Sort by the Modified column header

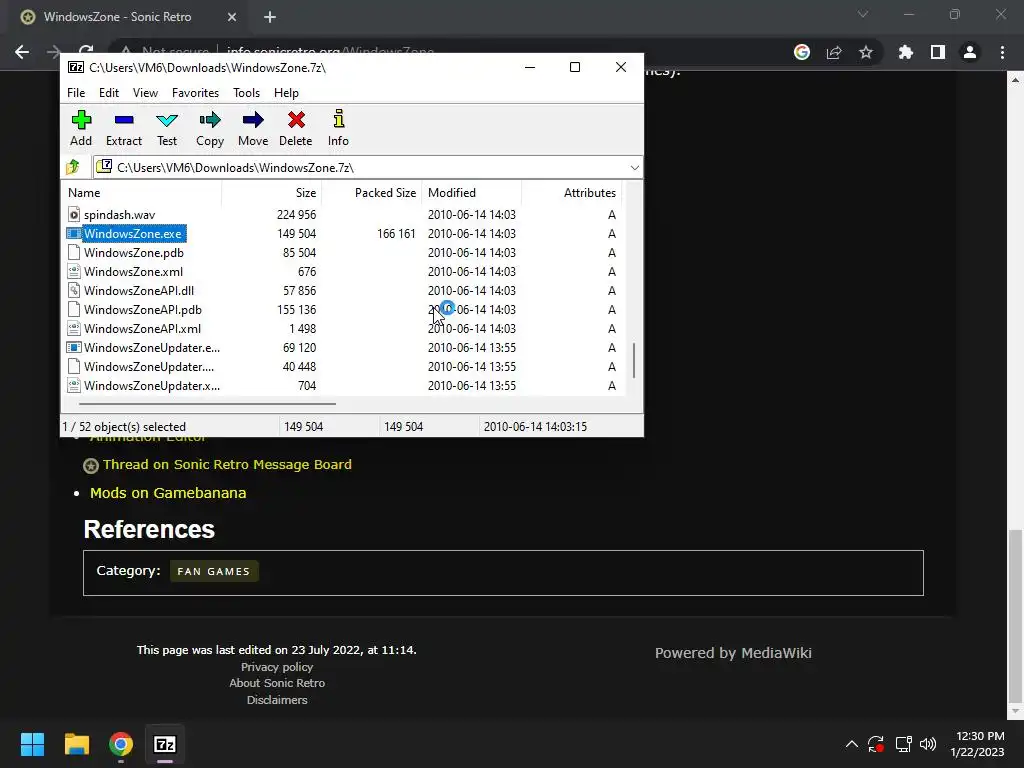click(472, 193)
